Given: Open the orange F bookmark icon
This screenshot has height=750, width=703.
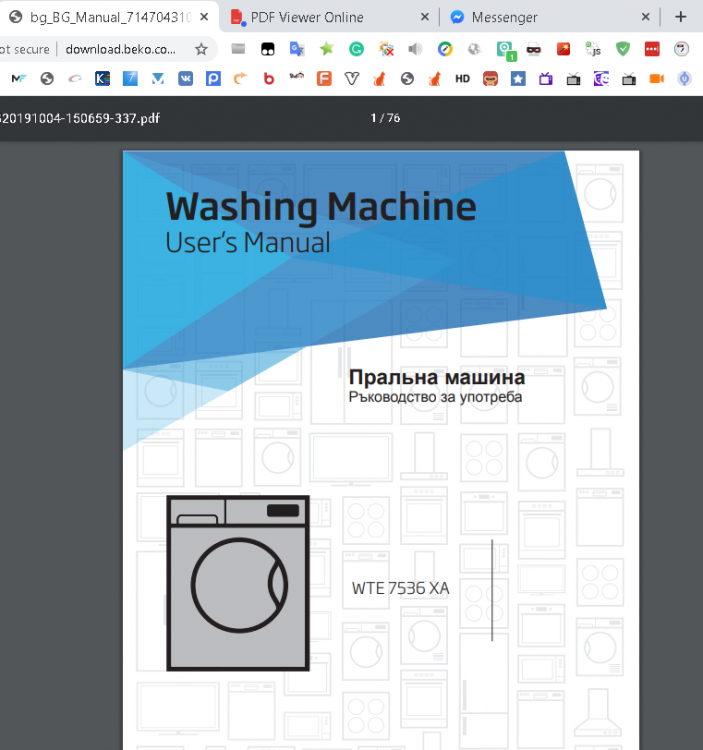Looking at the screenshot, I should point(324,78).
